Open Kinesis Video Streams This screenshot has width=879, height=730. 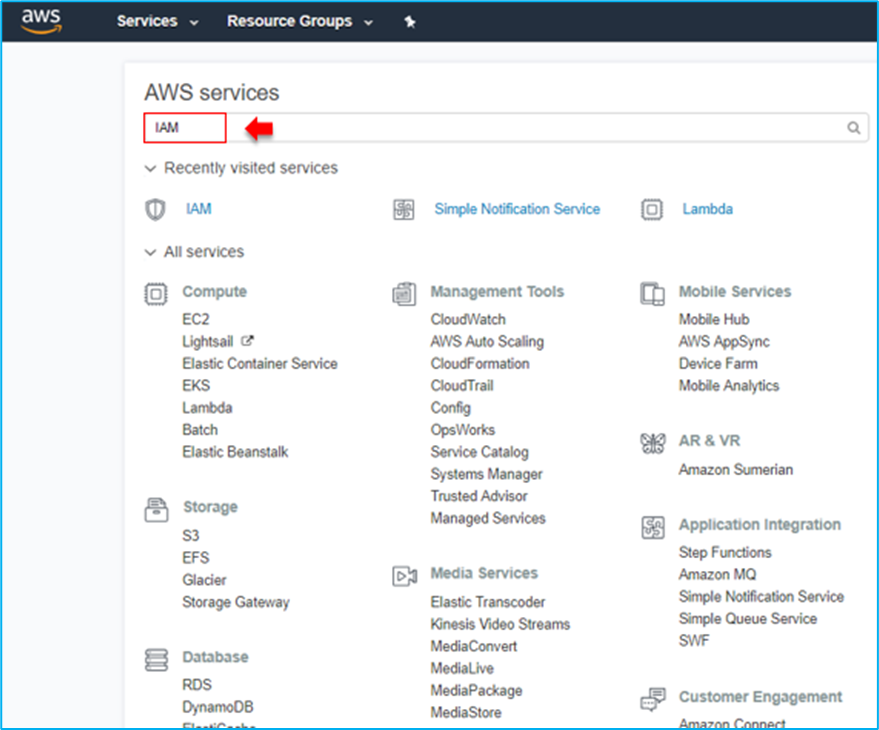pyautogui.click(x=500, y=624)
